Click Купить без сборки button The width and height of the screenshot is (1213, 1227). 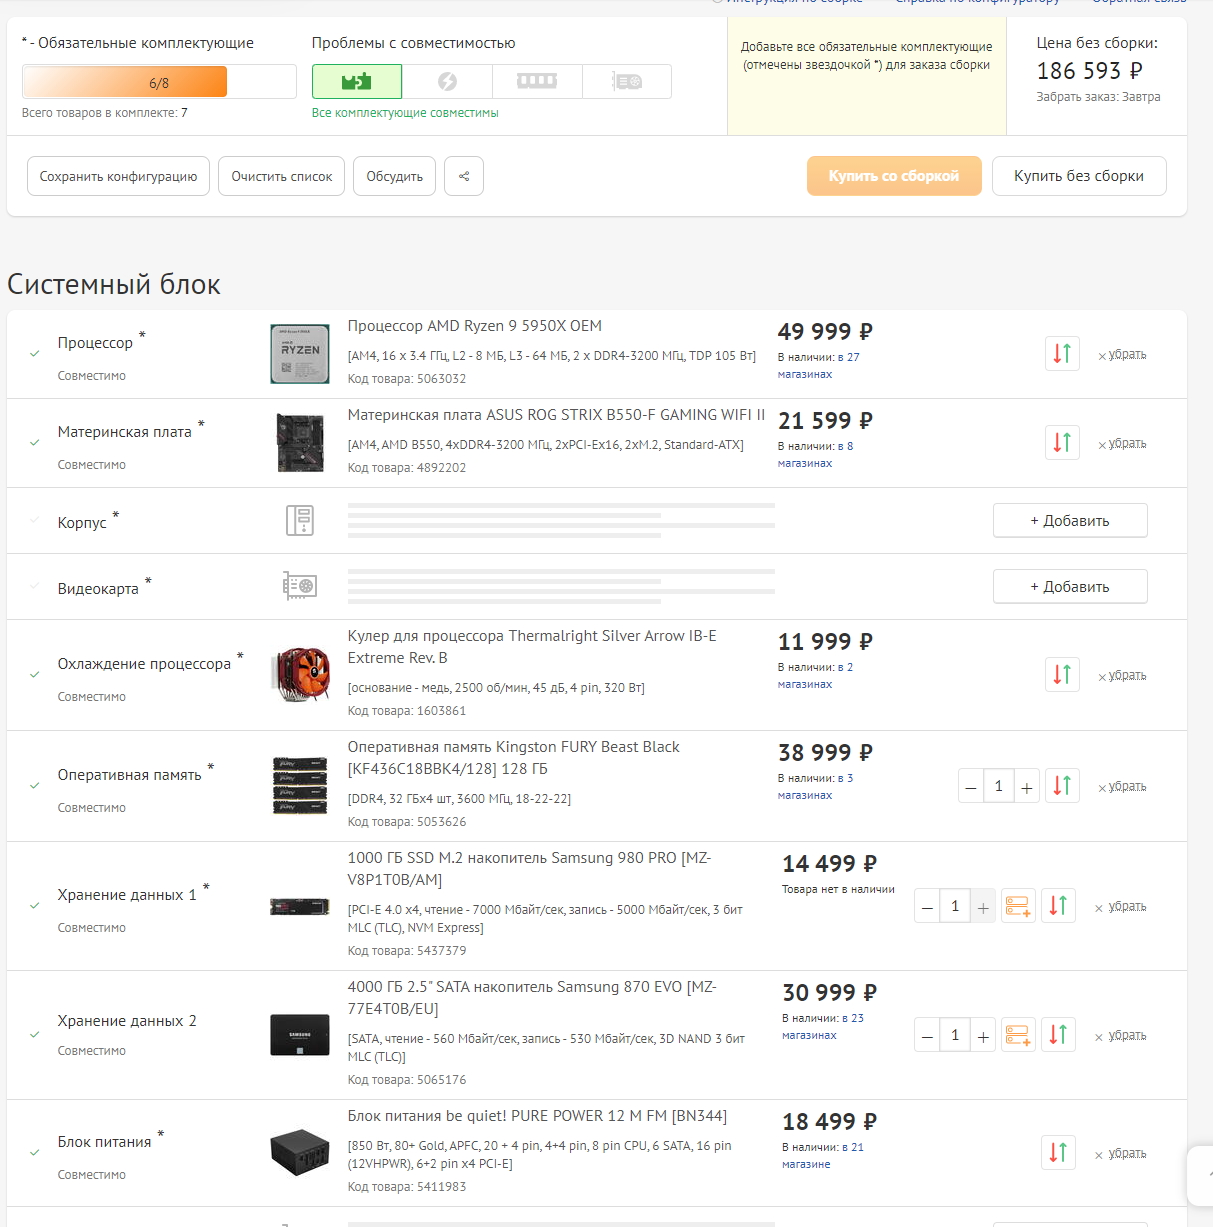coord(1079,176)
